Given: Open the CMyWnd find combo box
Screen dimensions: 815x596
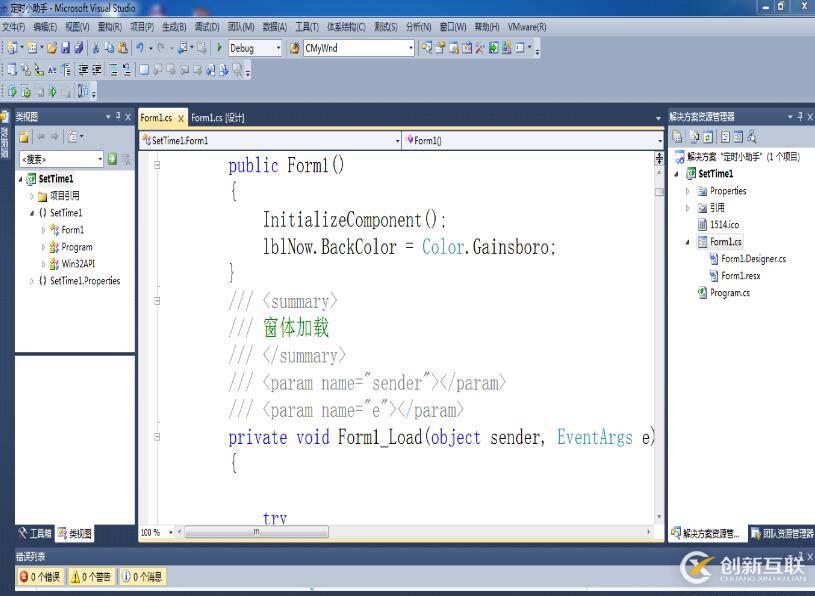Looking at the screenshot, I should 411,48.
